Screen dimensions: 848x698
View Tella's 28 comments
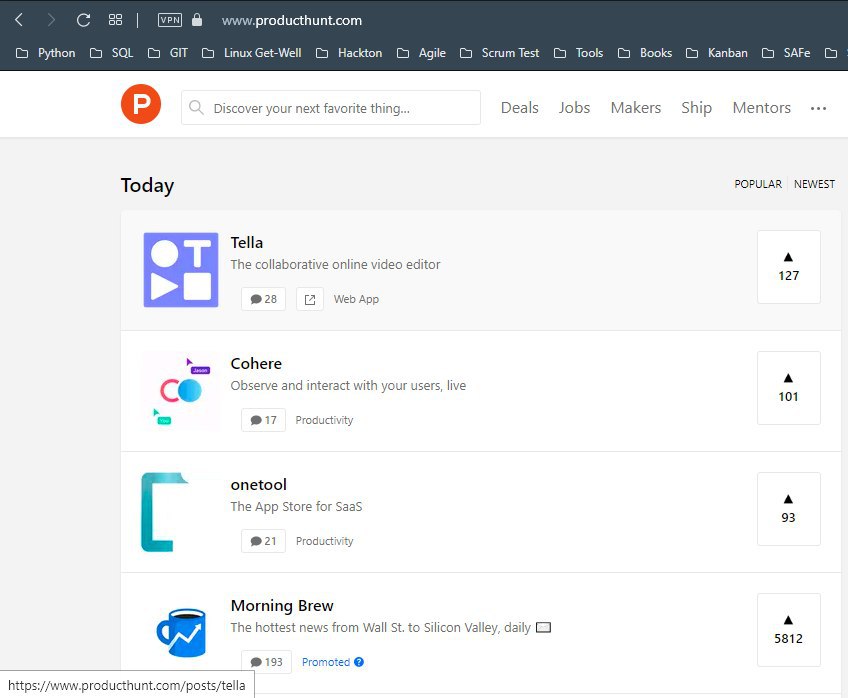point(263,299)
